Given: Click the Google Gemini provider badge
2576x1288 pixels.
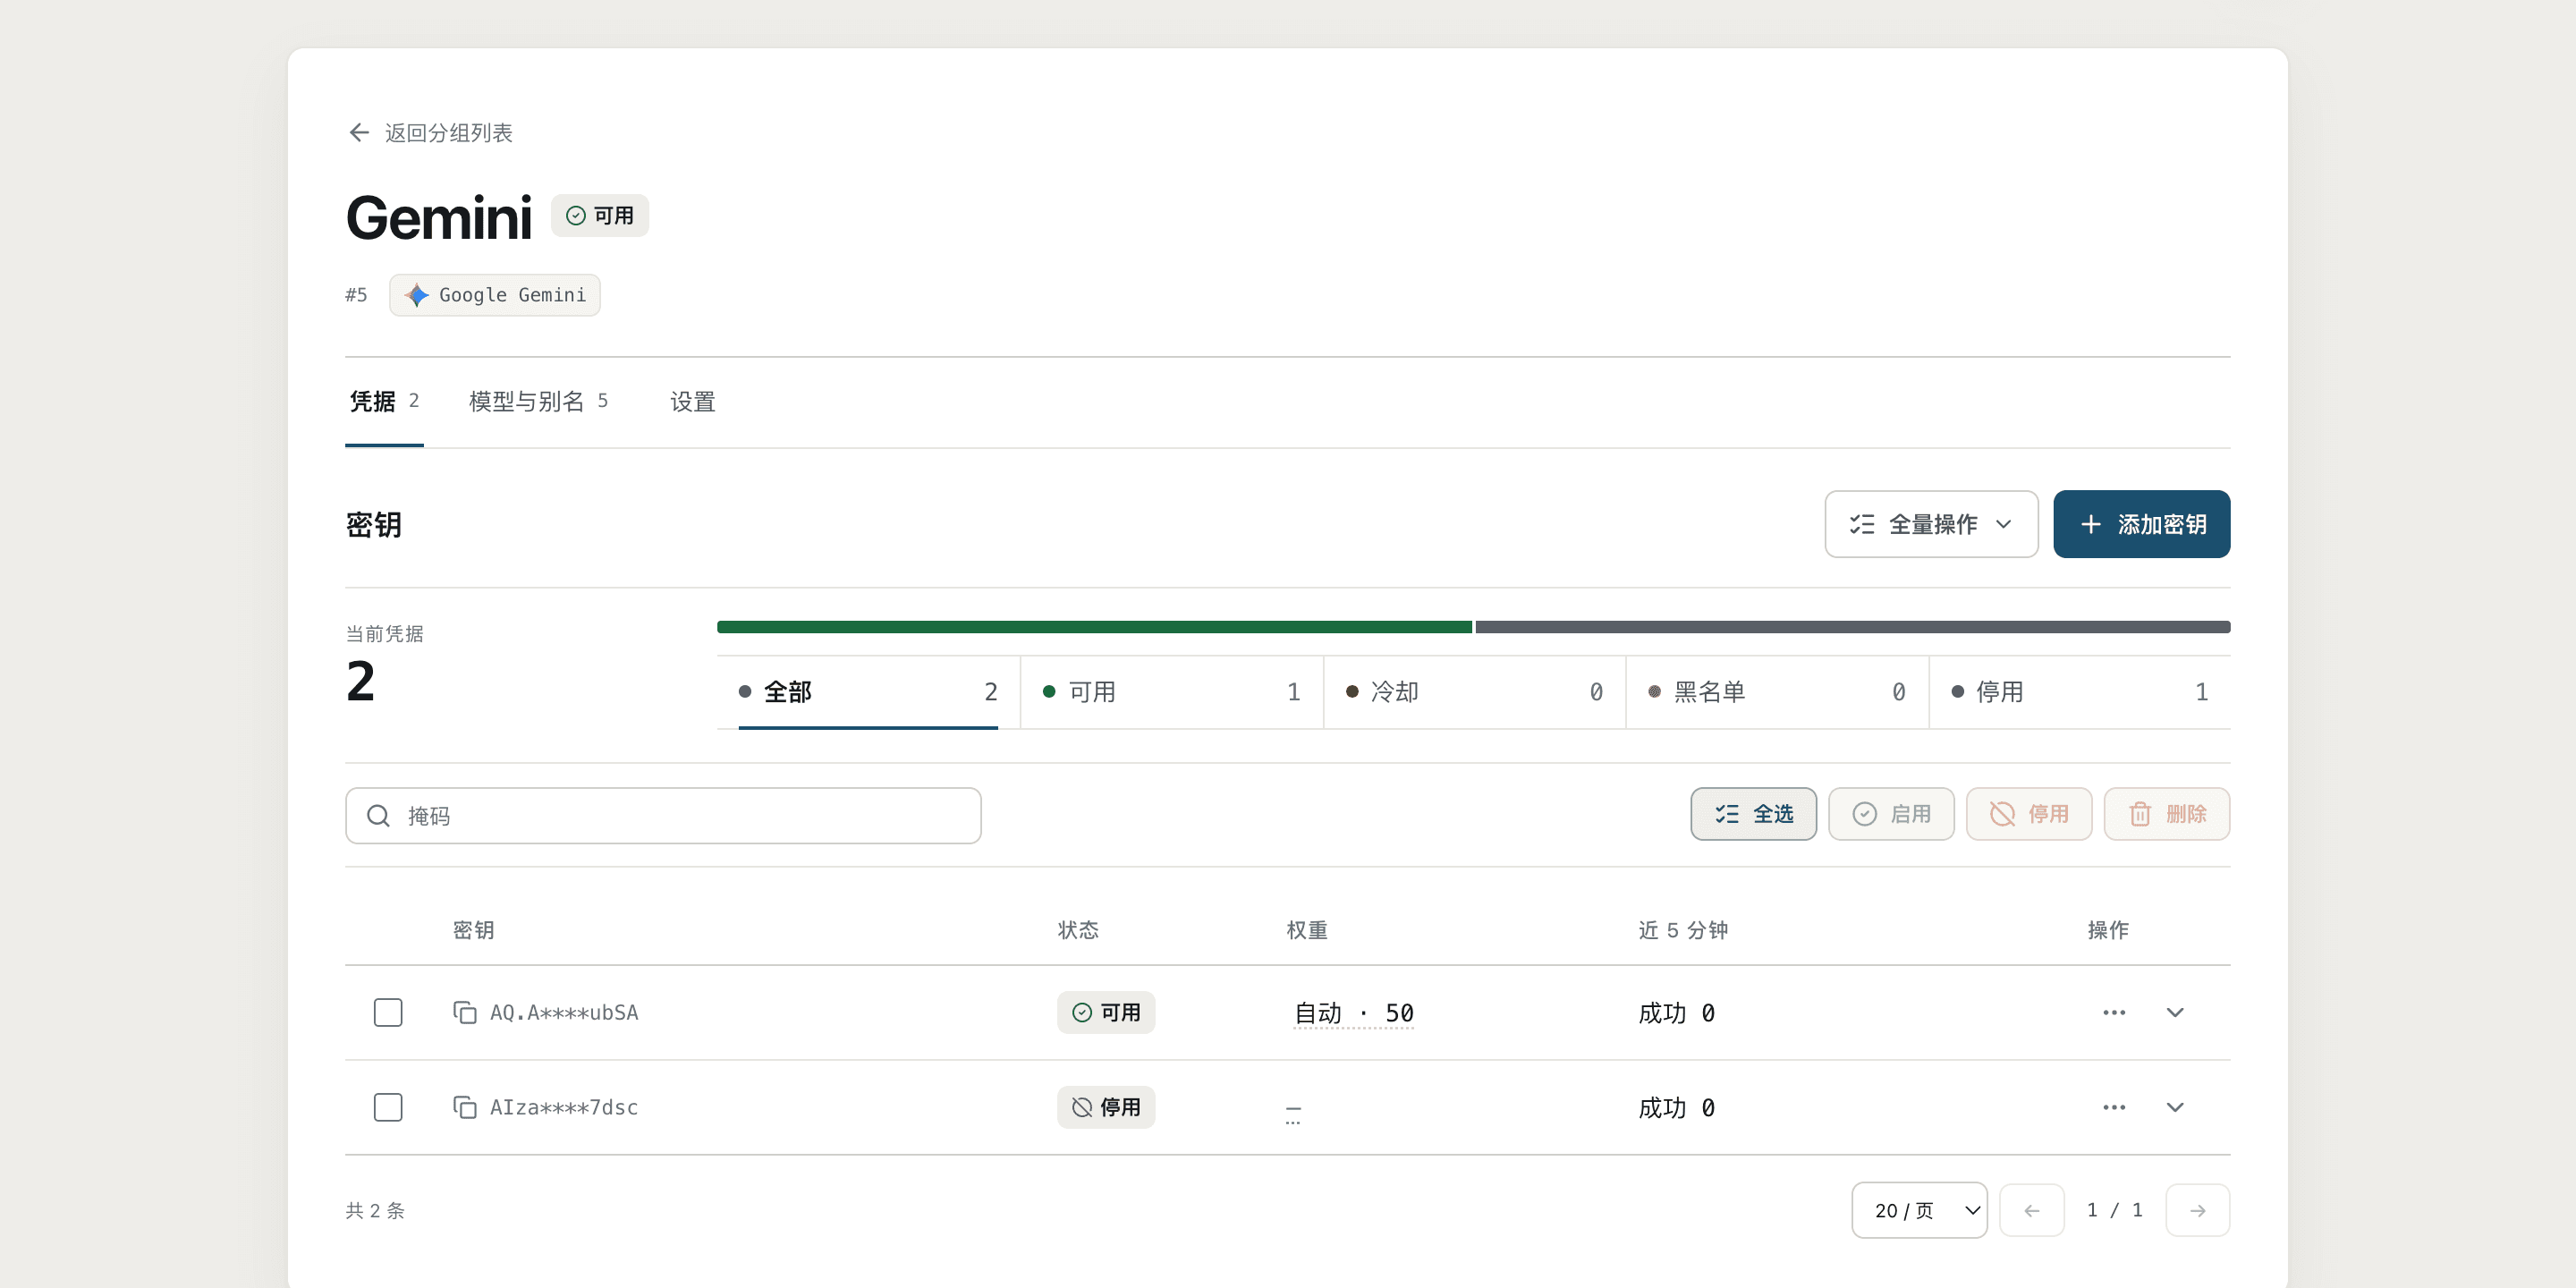Looking at the screenshot, I should 495,295.
